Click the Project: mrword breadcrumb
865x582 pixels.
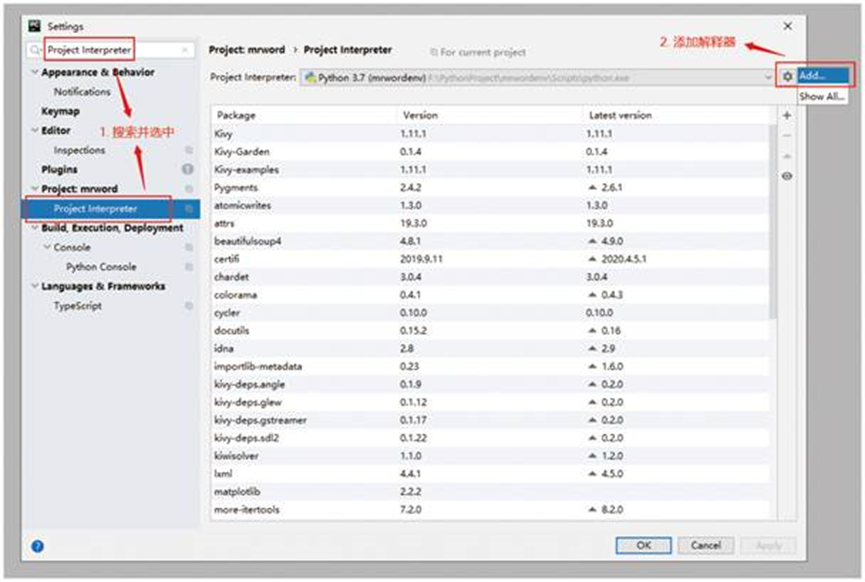pyautogui.click(x=247, y=50)
